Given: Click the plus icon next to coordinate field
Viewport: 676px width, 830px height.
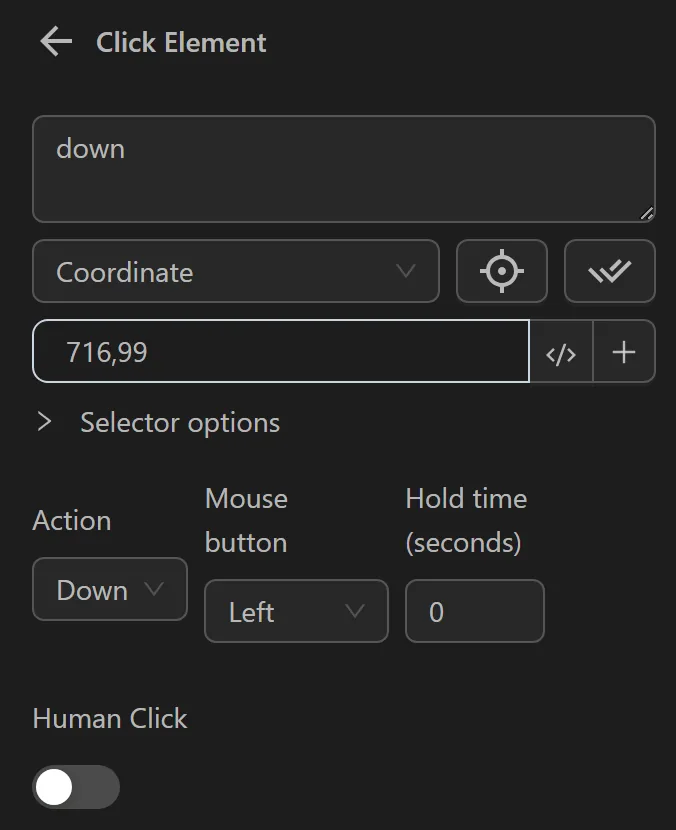Looking at the screenshot, I should (625, 352).
